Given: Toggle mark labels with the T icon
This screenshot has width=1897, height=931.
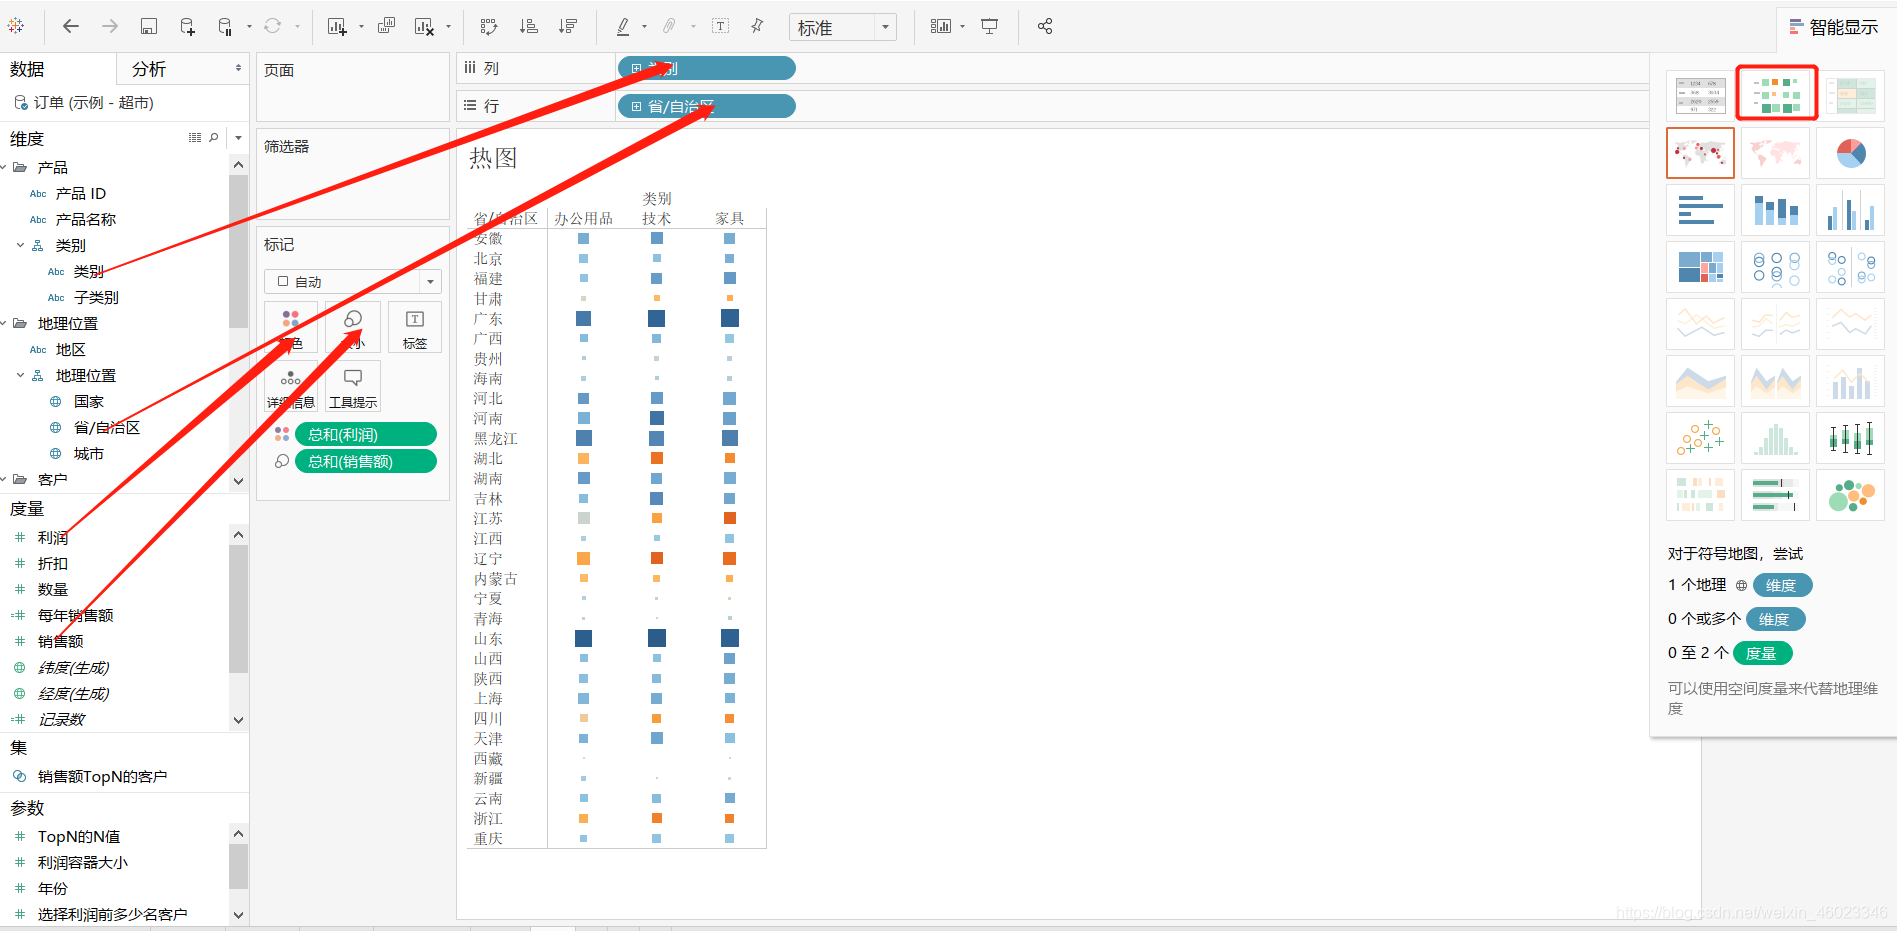Looking at the screenshot, I should click(x=721, y=26).
